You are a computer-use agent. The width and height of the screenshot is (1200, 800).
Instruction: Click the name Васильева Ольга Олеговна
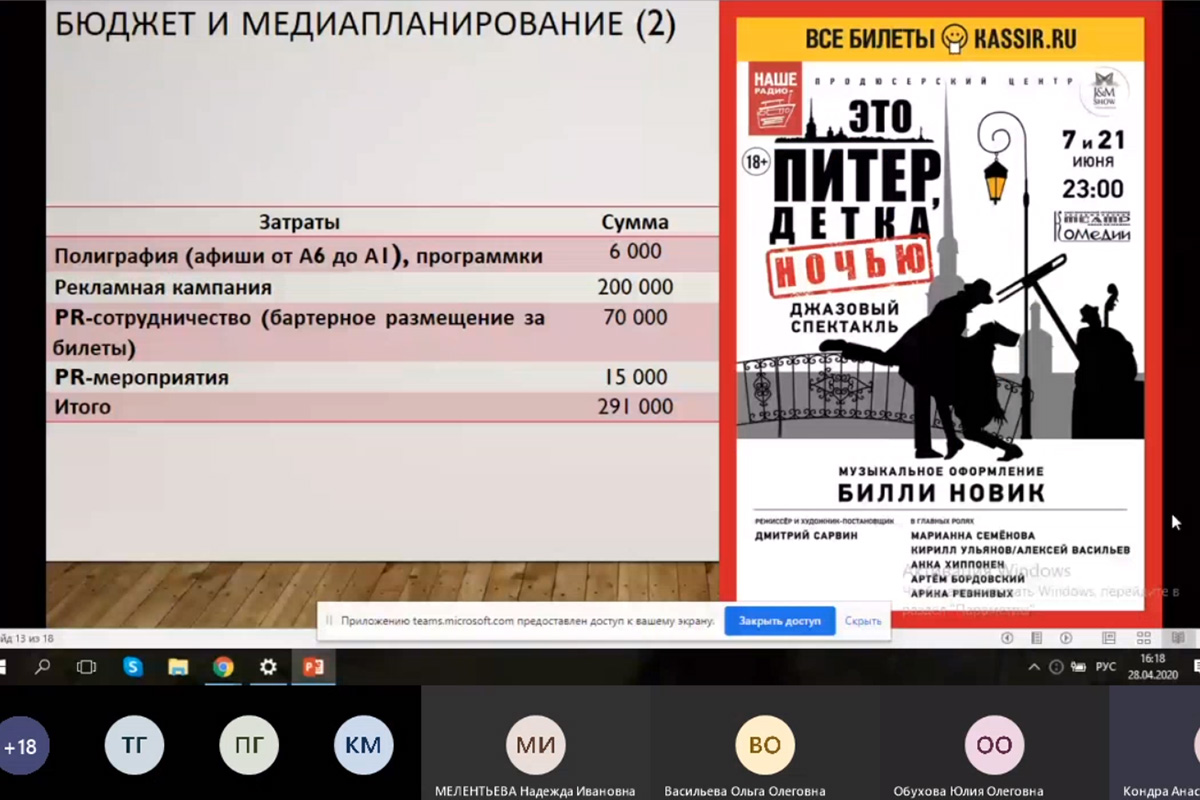point(745,791)
